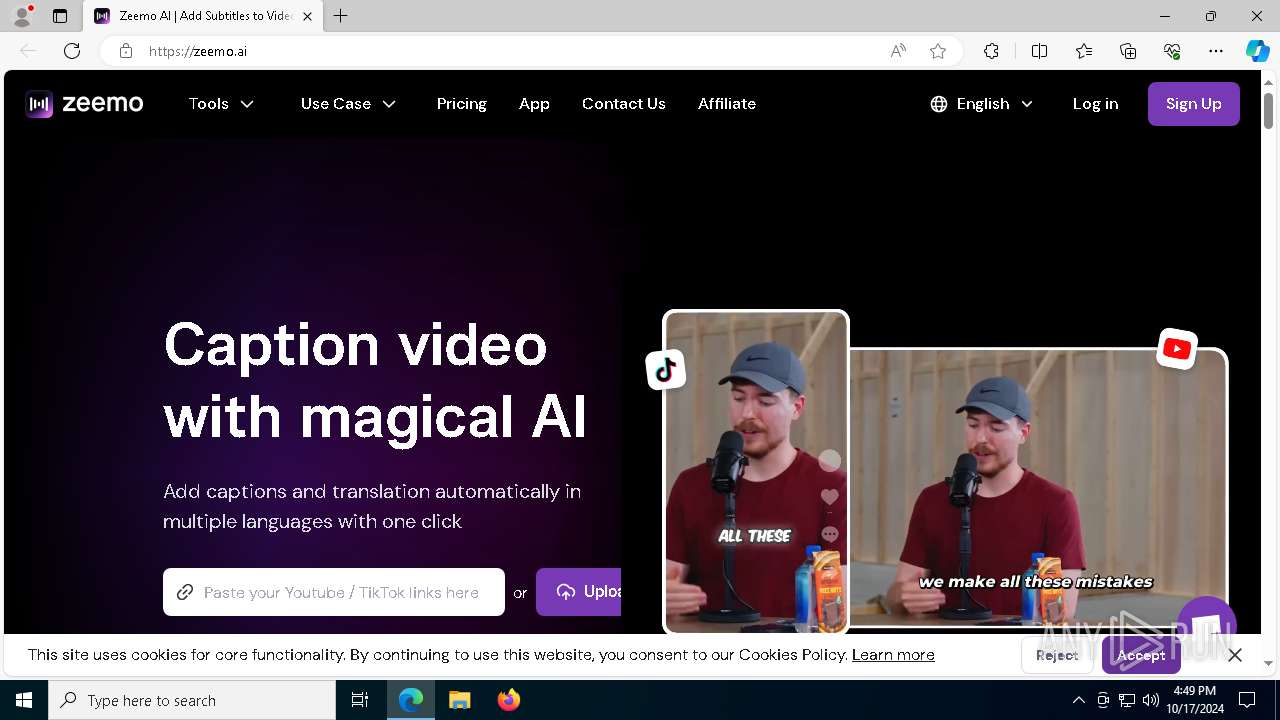
Task: Open the Contact Us page
Action: 623,104
